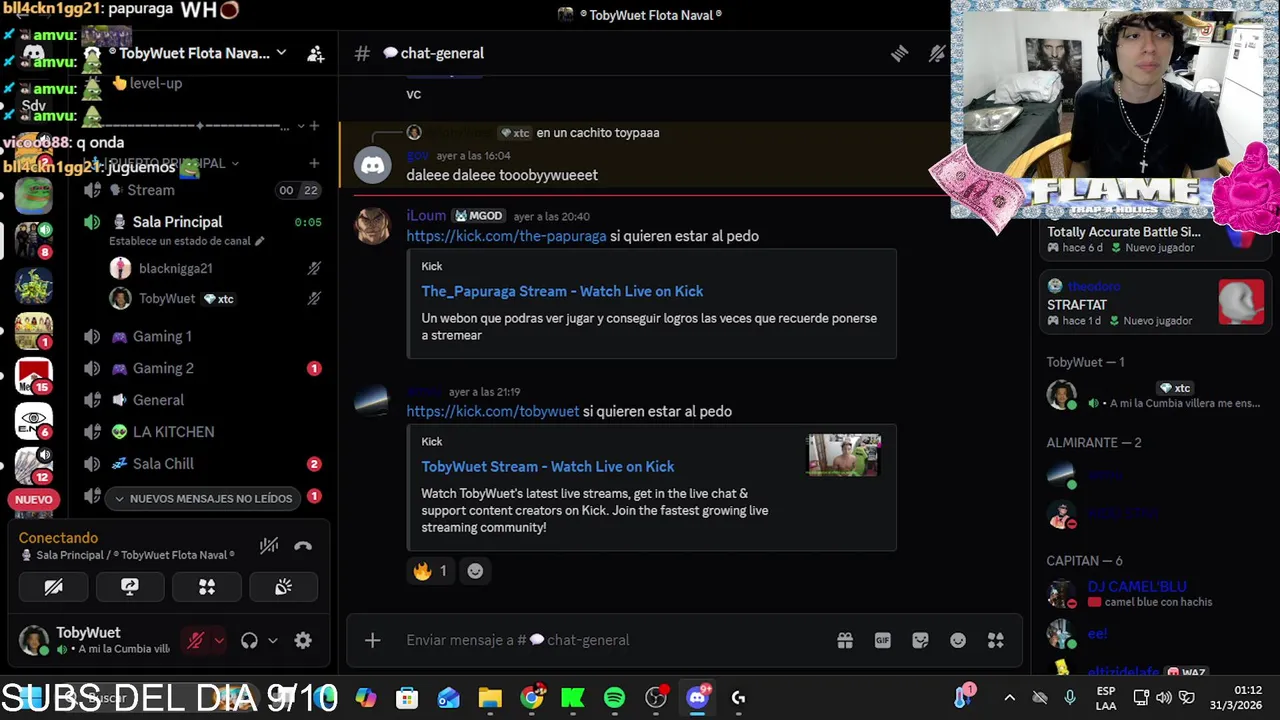Open the STRAFTAT activity card
Image resolution: width=1280 pixels, height=720 pixels.
point(1155,303)
